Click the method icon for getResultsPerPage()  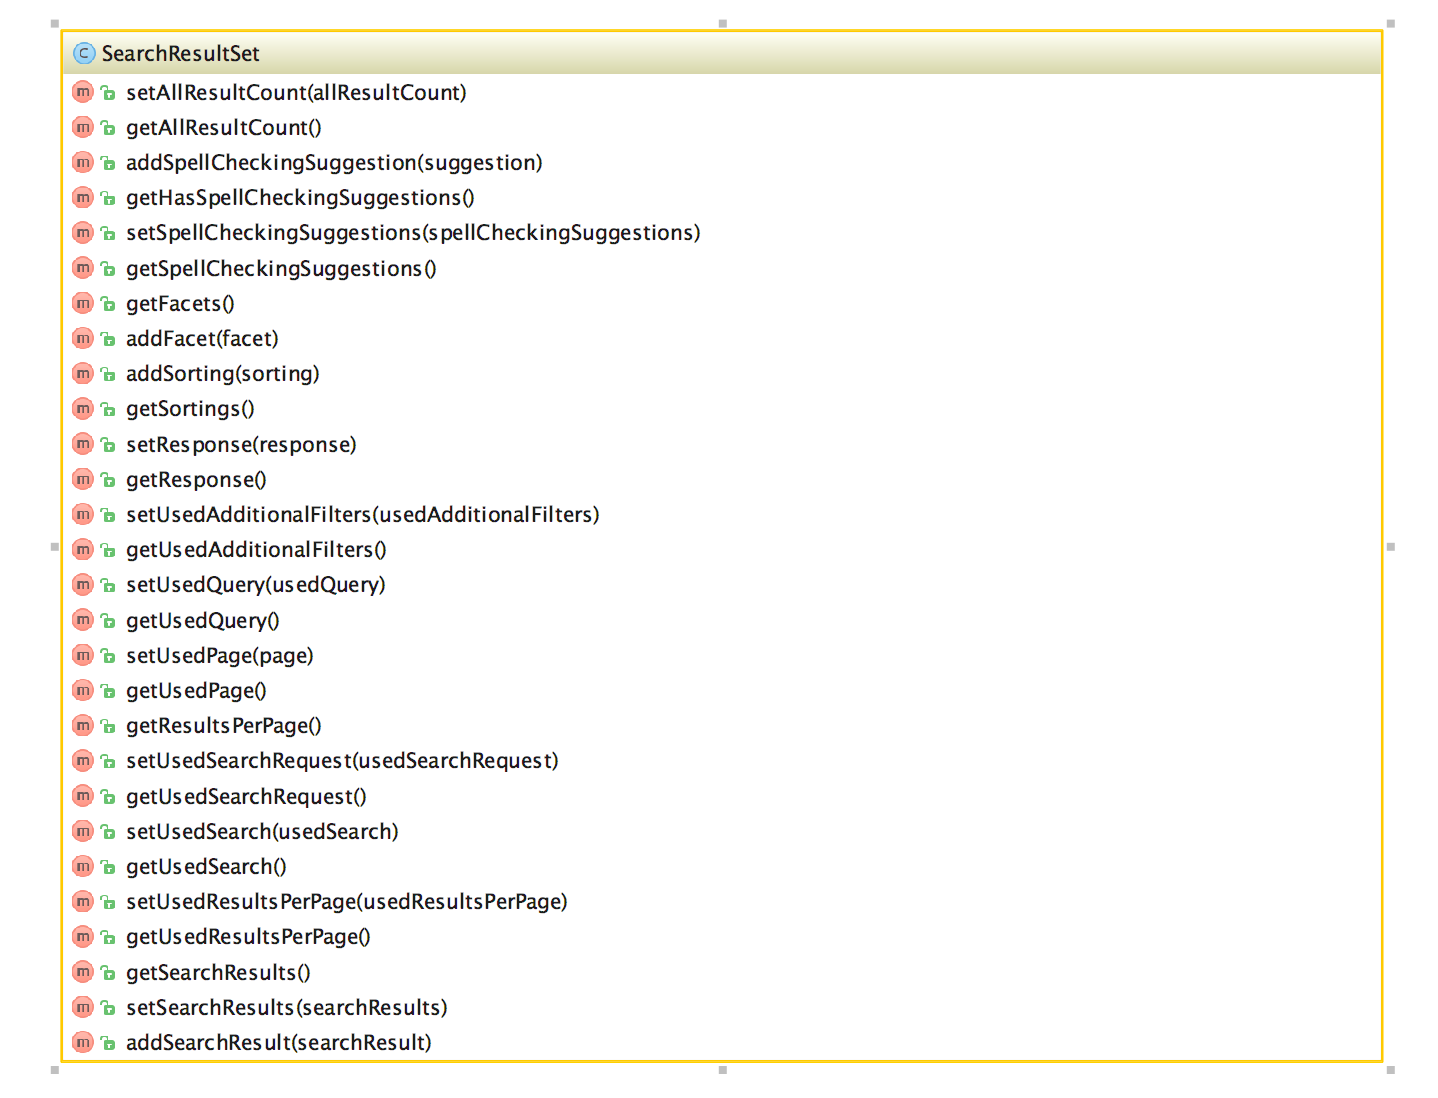[x=83, y=726]
